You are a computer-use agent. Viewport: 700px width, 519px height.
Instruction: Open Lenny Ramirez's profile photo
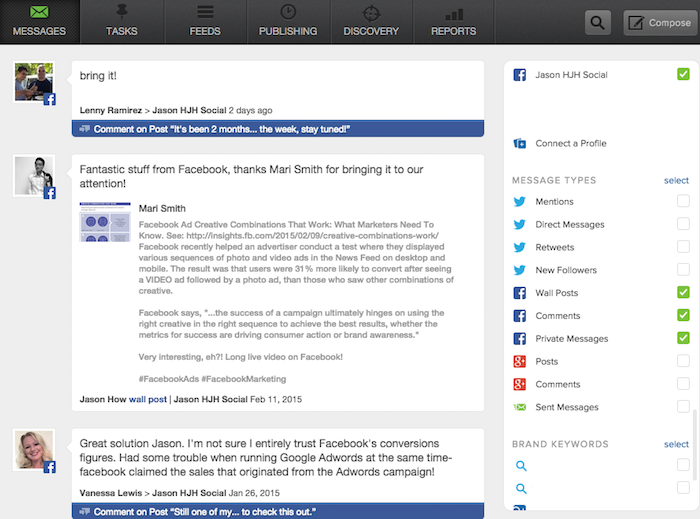[34, 82]
